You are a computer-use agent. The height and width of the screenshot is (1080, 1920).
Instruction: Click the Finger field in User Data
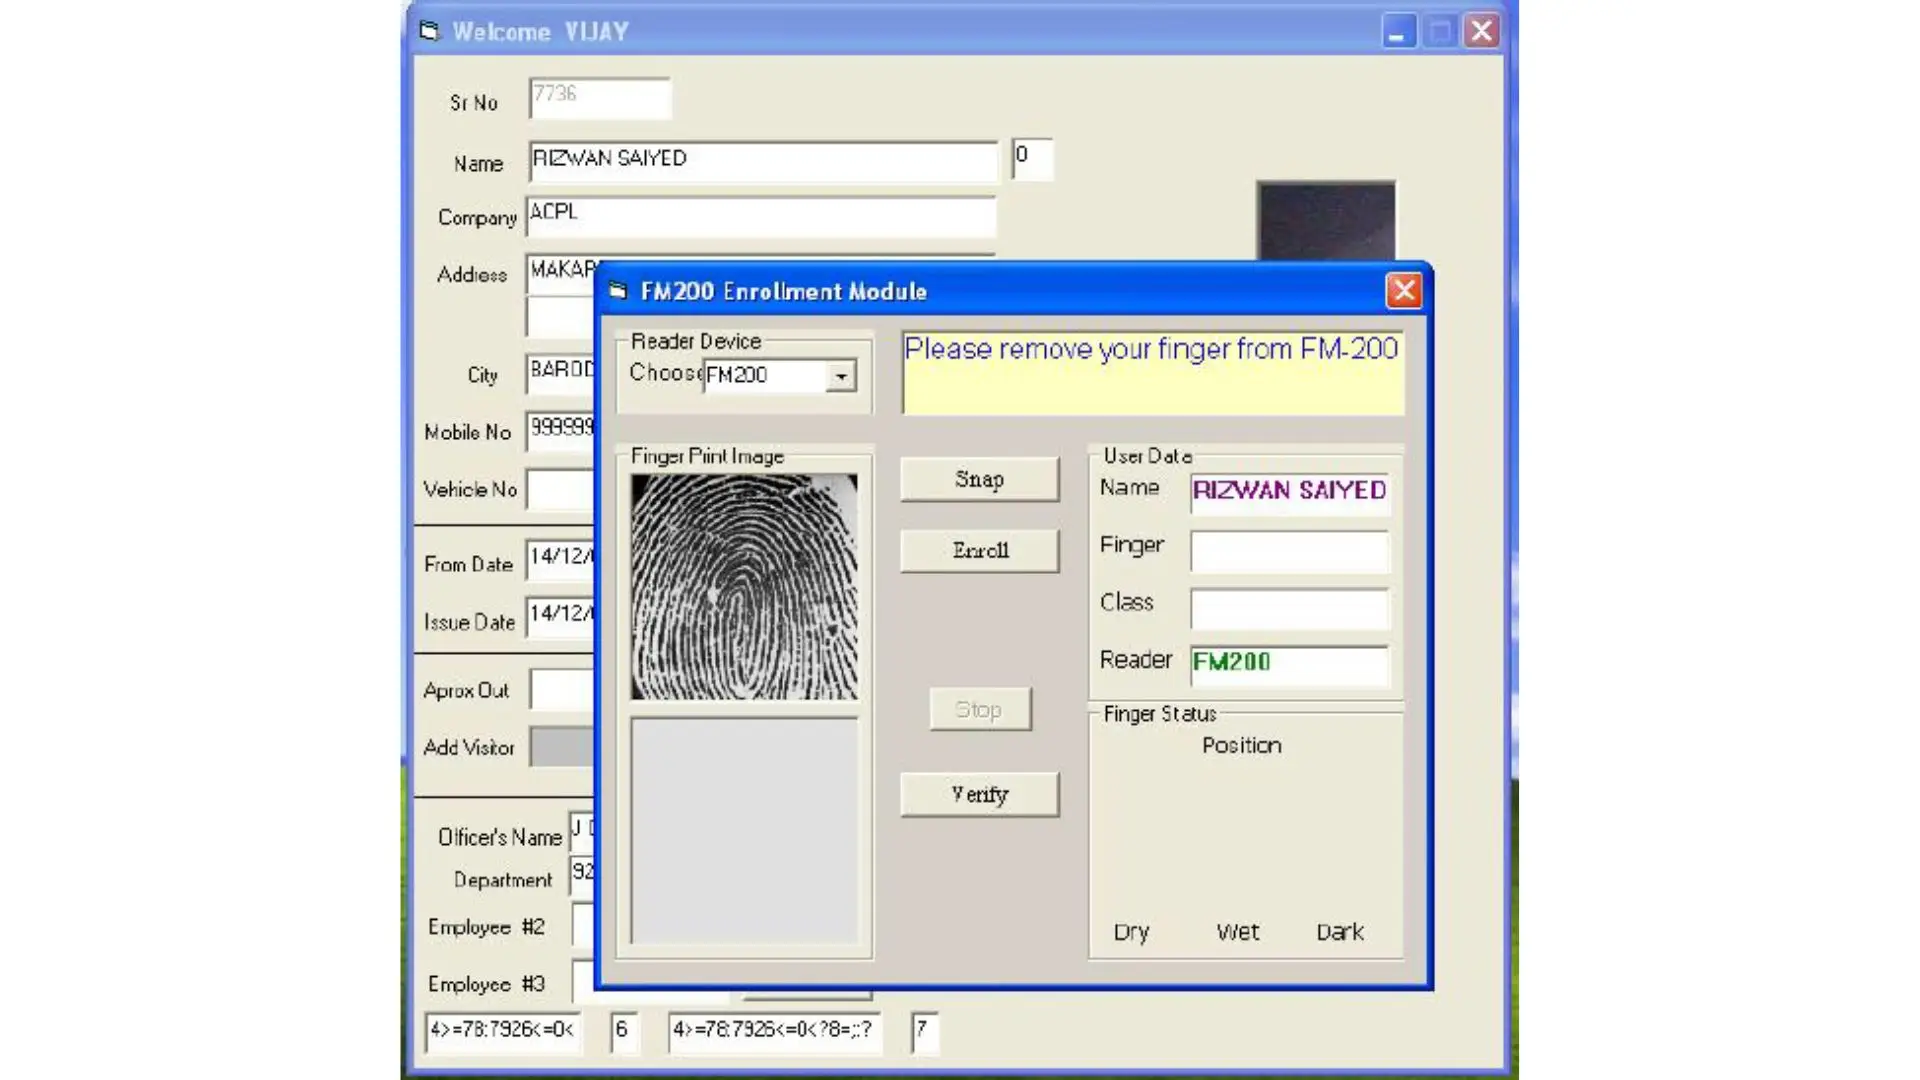(x=1289, y=551)
